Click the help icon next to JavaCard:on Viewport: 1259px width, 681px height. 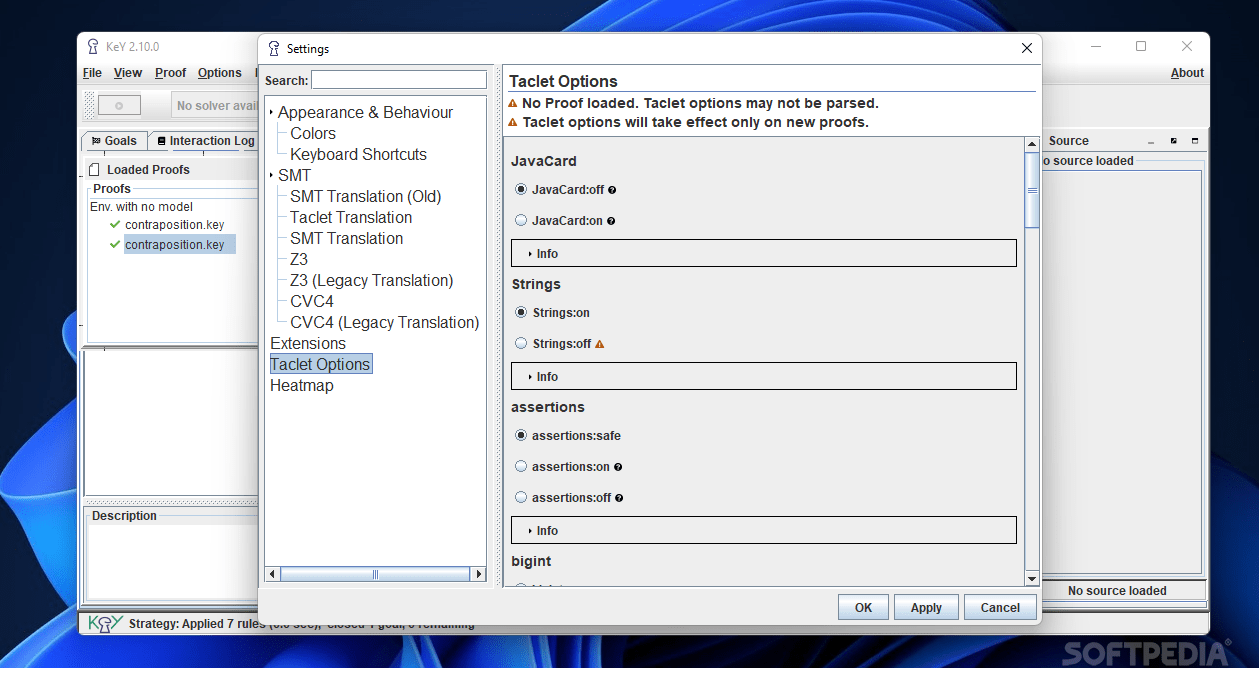pyautogui.click(x=611, y=221)
